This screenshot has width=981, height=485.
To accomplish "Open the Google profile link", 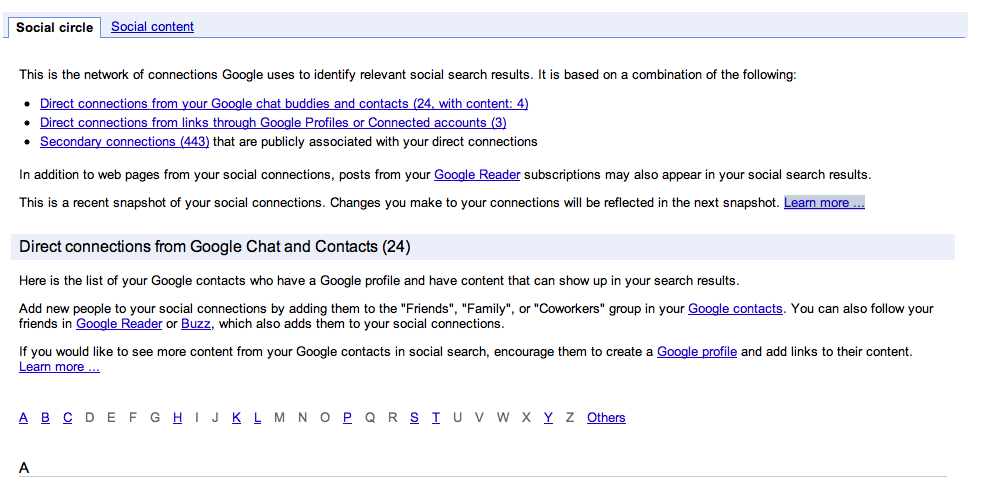I will pyautogui.click(x=696, y=352).
